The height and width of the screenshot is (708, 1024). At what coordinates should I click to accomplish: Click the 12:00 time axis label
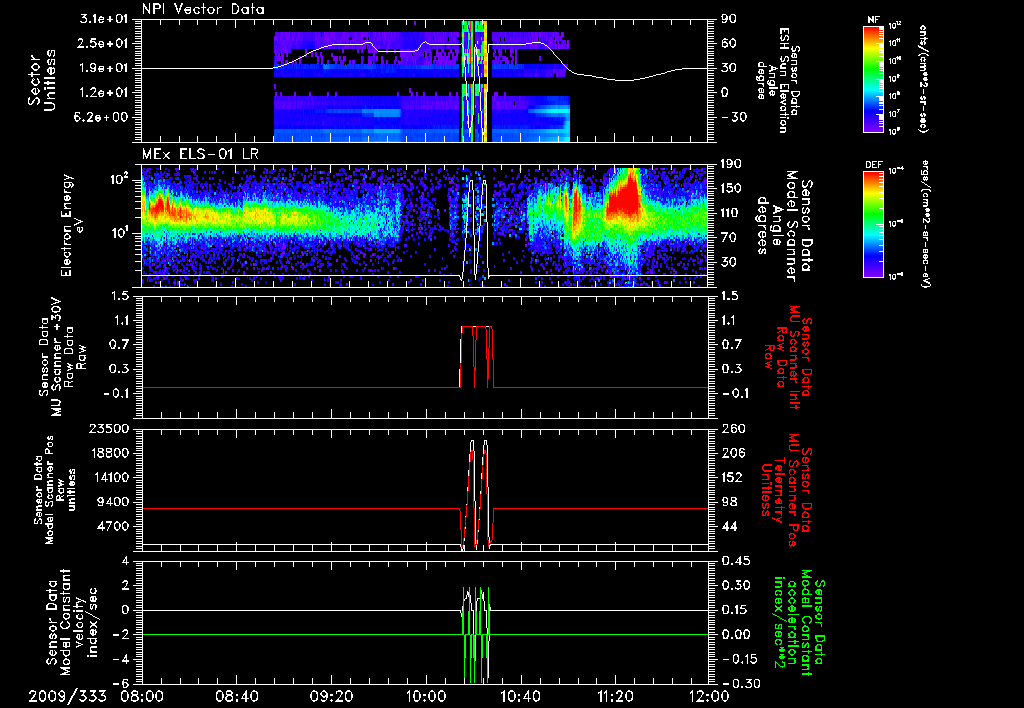(709, 697)
